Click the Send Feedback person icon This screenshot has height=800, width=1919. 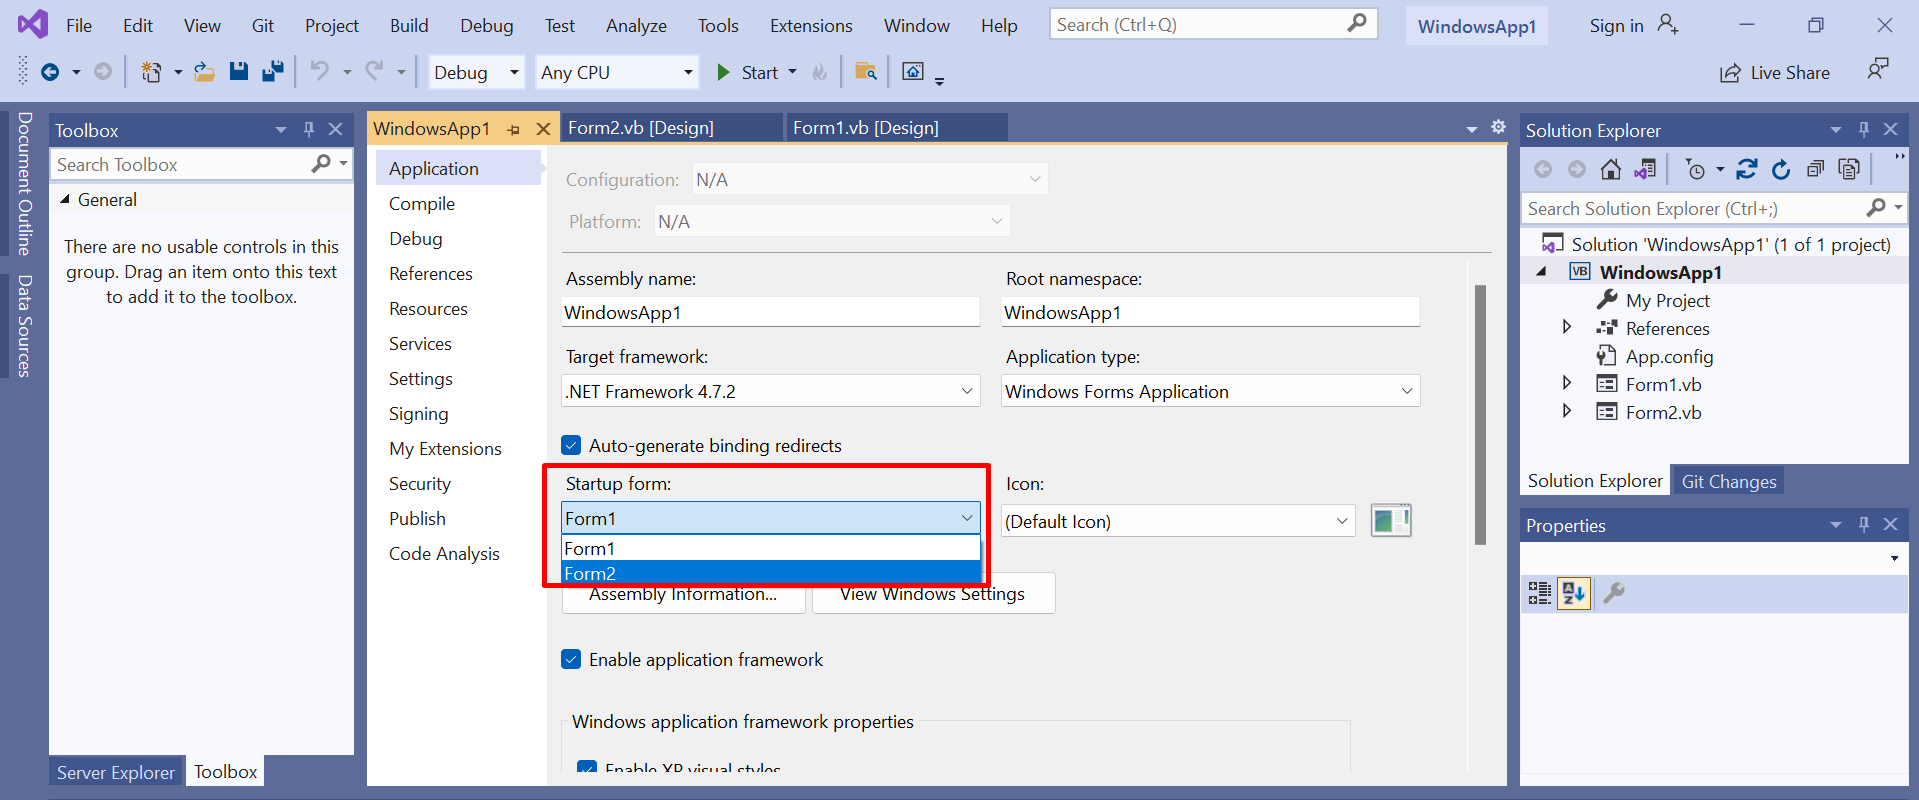1878,70
